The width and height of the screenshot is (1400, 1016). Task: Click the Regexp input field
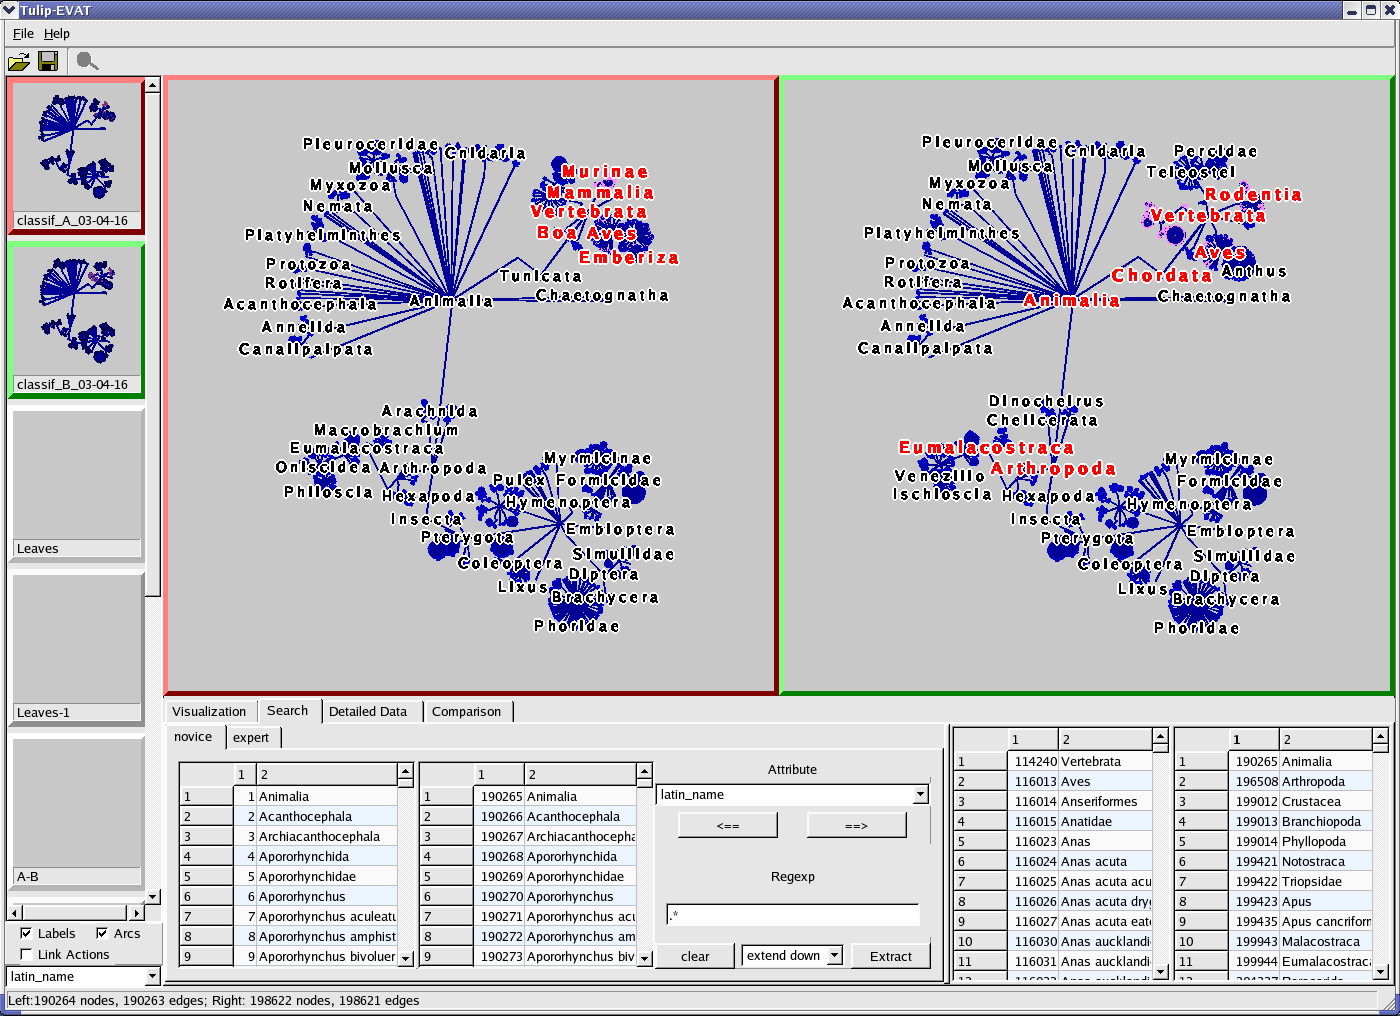(792, 915)
